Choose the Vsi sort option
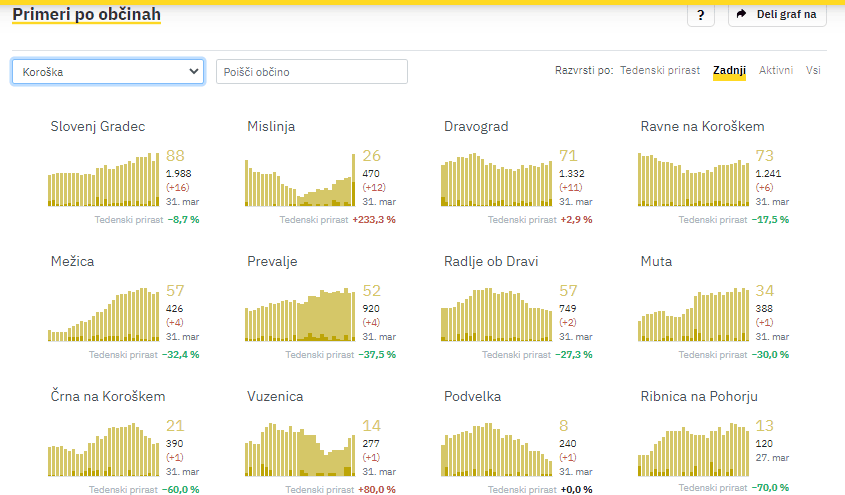 coord(814,71)
